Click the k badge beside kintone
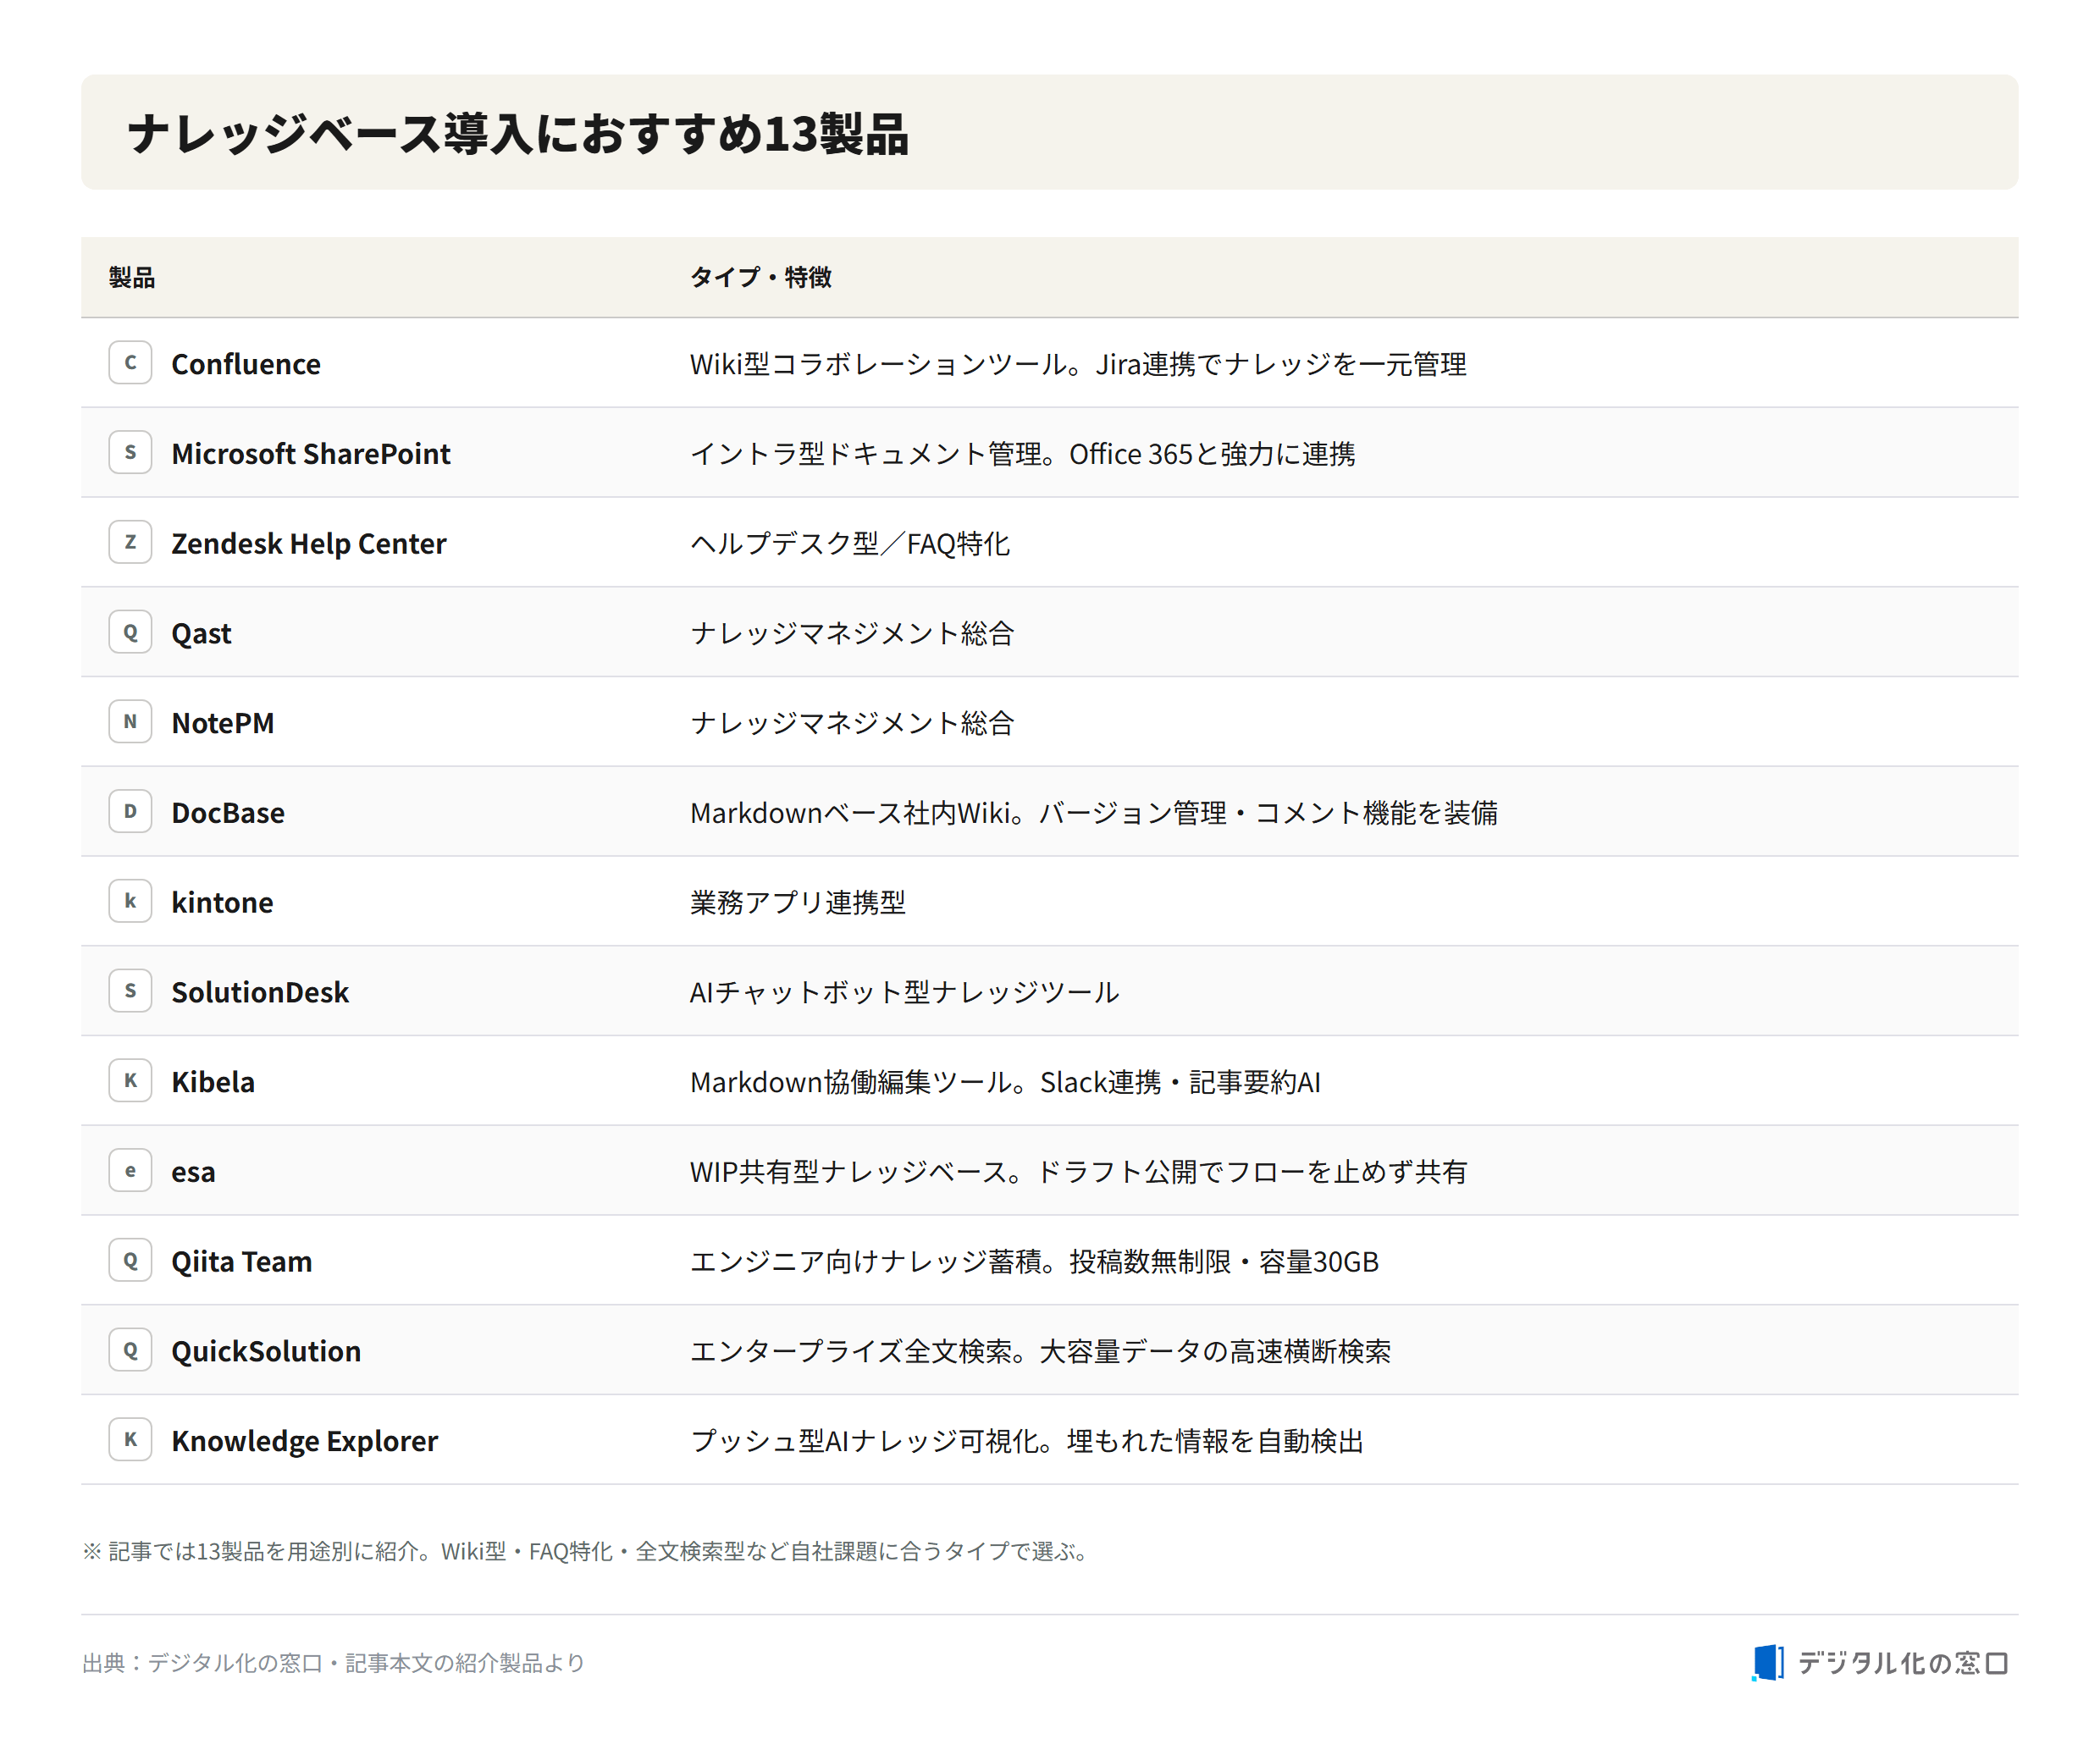Screen dimensions: 2100x1761 click(130, 902)
